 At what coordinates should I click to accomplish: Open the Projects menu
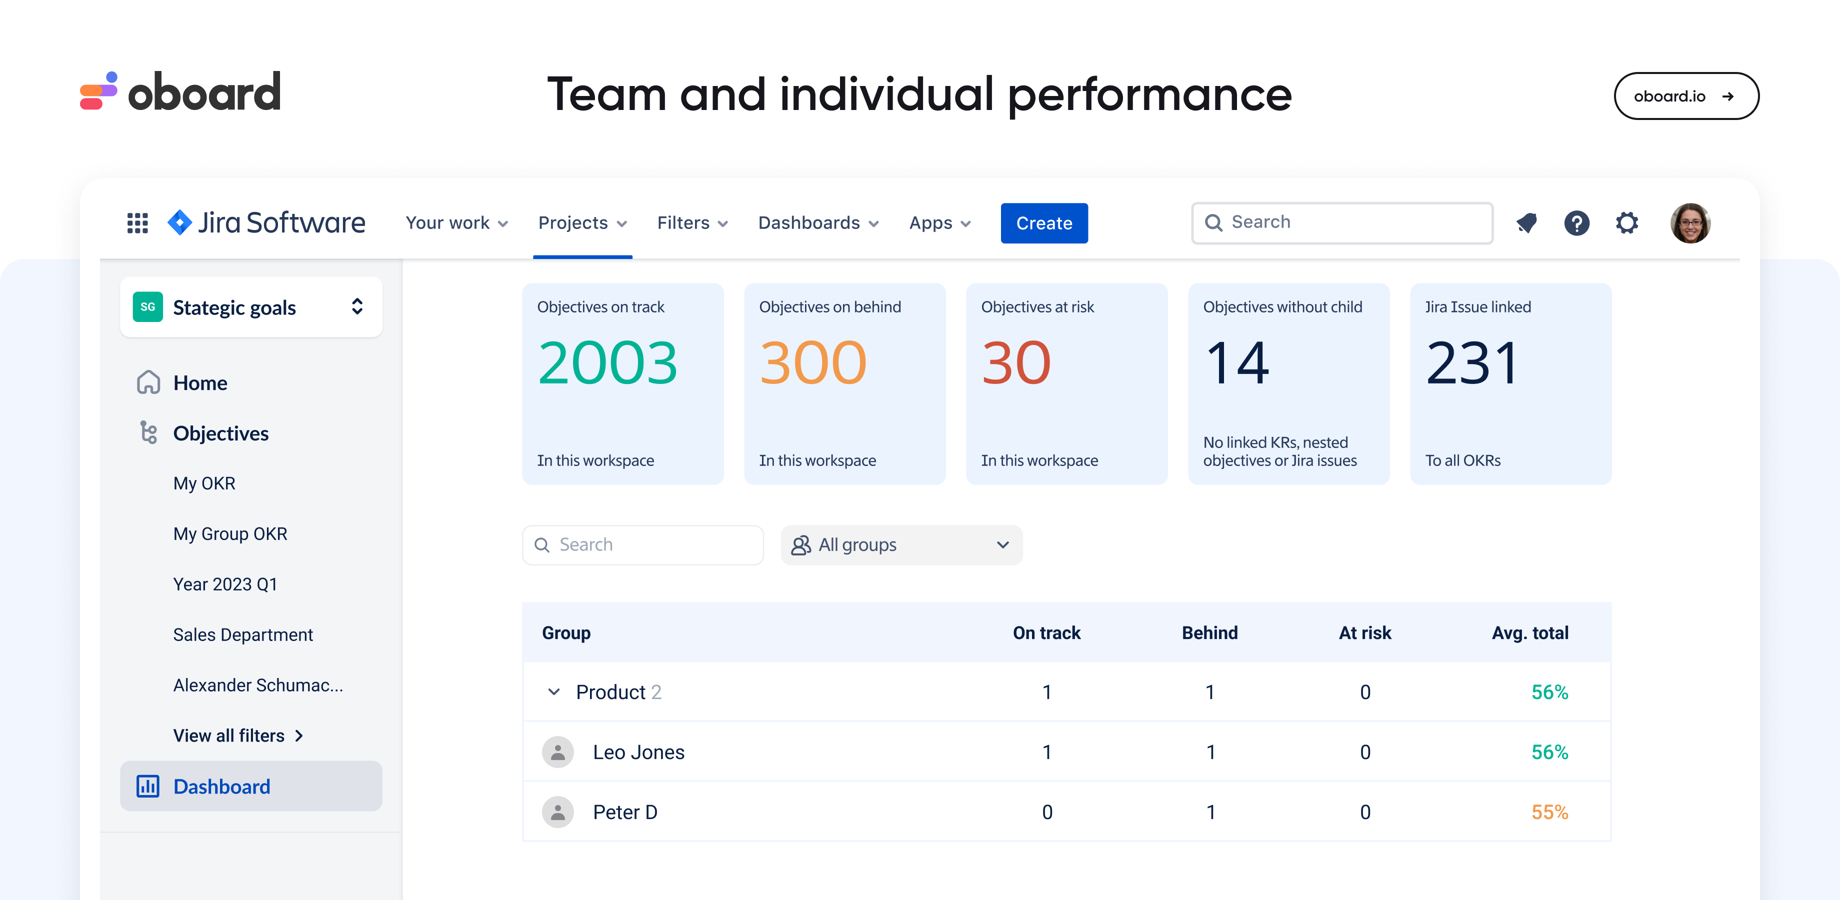(x=582, y=223)
